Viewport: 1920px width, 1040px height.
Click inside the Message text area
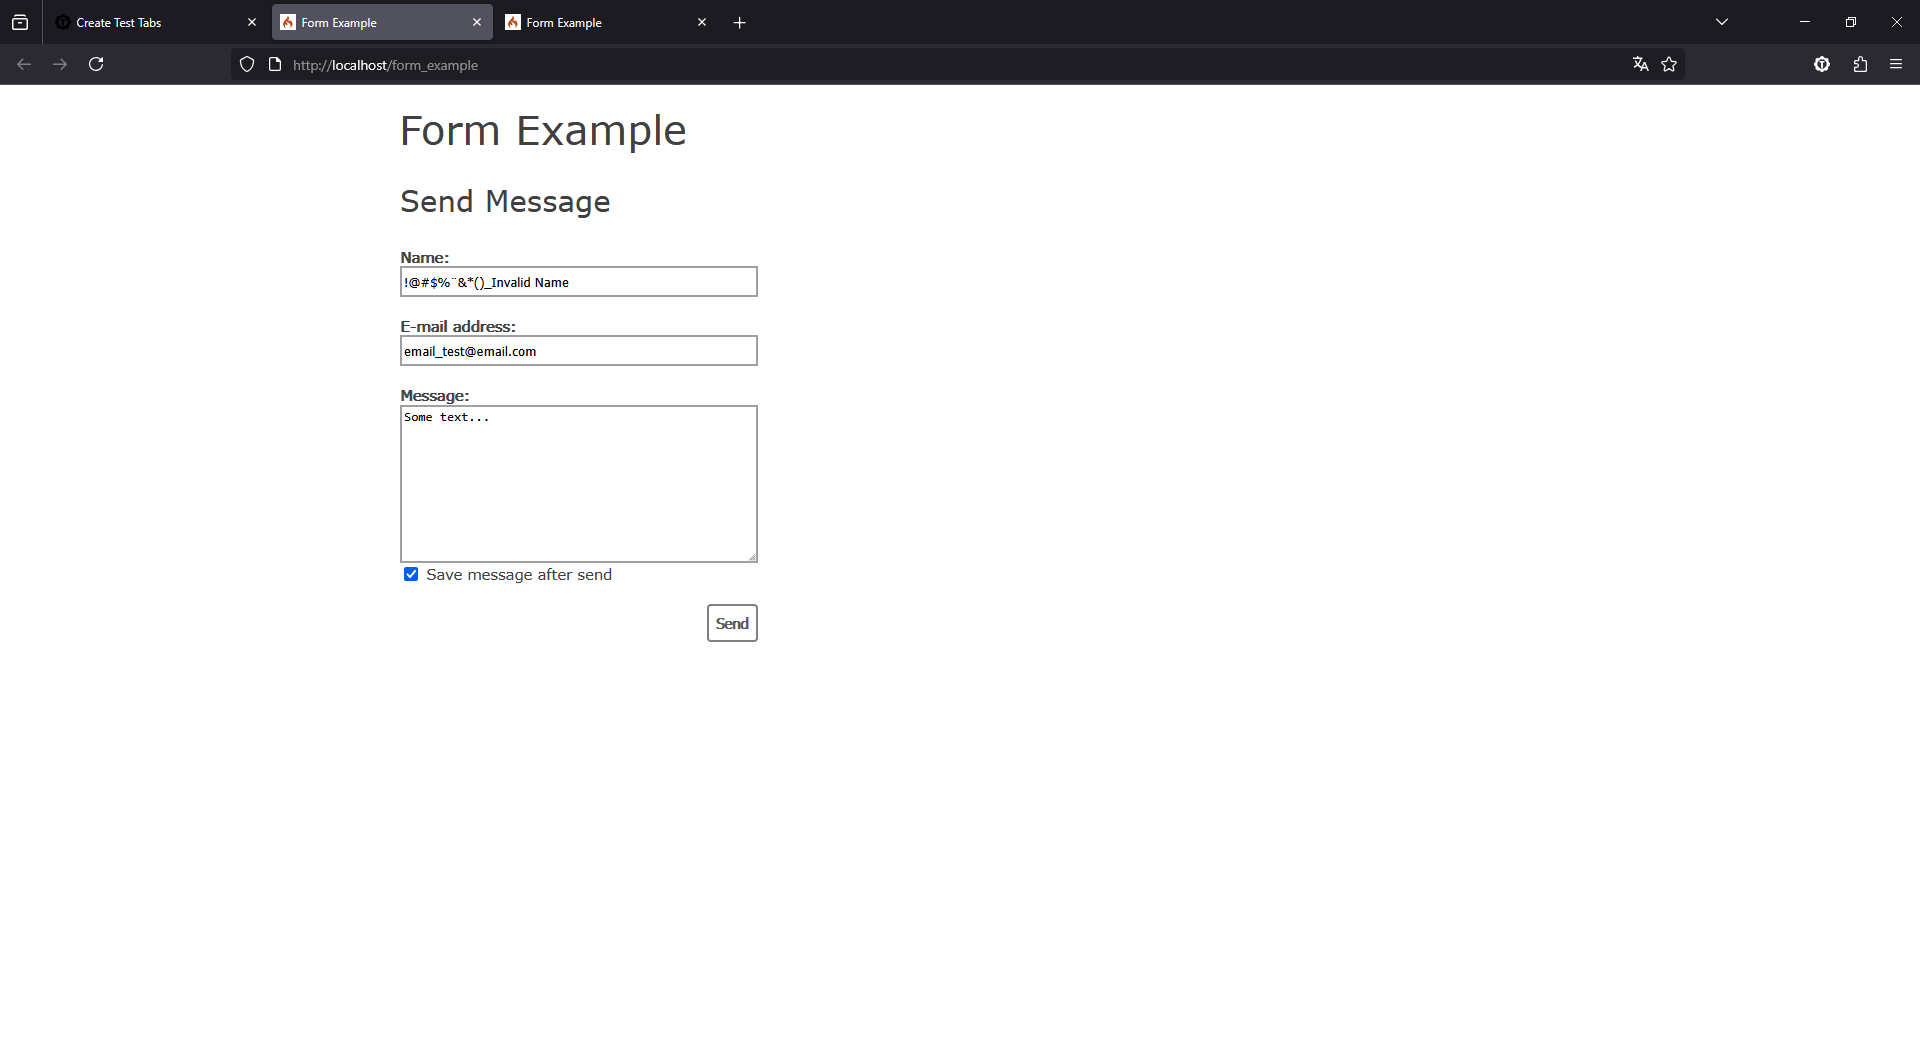click(x=578, y=484)
